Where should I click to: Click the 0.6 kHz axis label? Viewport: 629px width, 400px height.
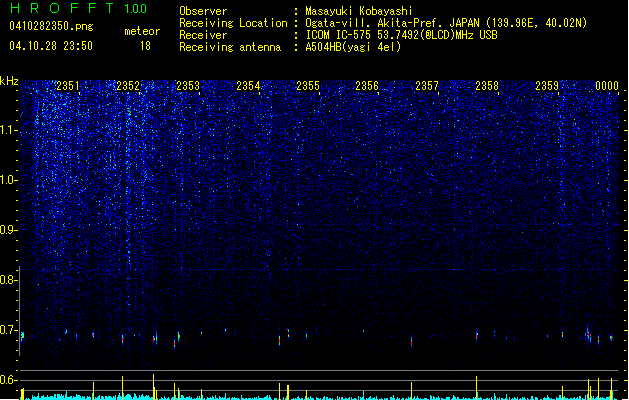click(8, 380)
